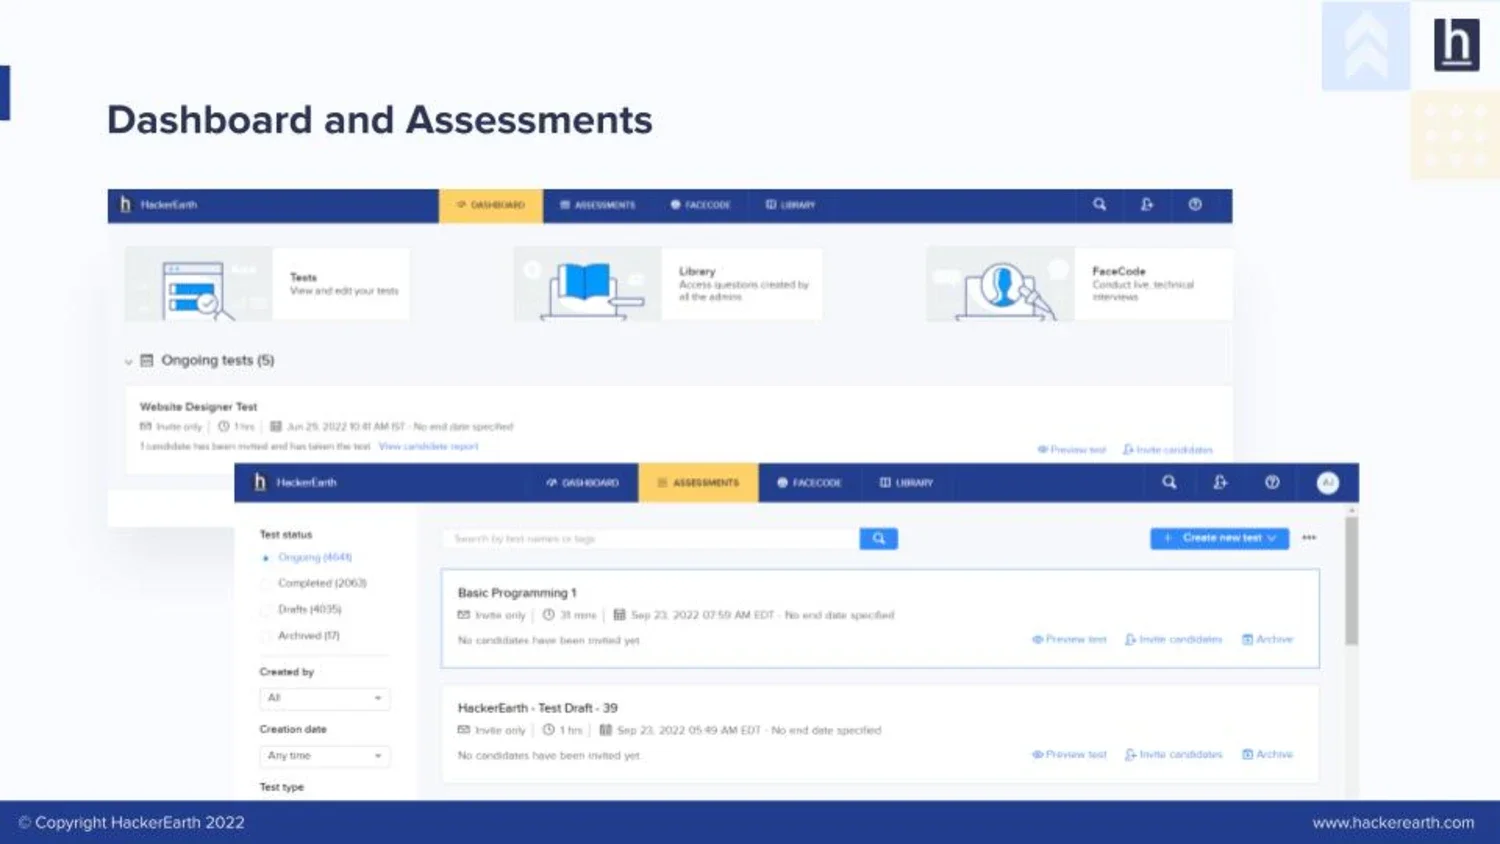Click blue search button beside test search field
Viewport: 1500px width, 844px height.
point(879,539)
